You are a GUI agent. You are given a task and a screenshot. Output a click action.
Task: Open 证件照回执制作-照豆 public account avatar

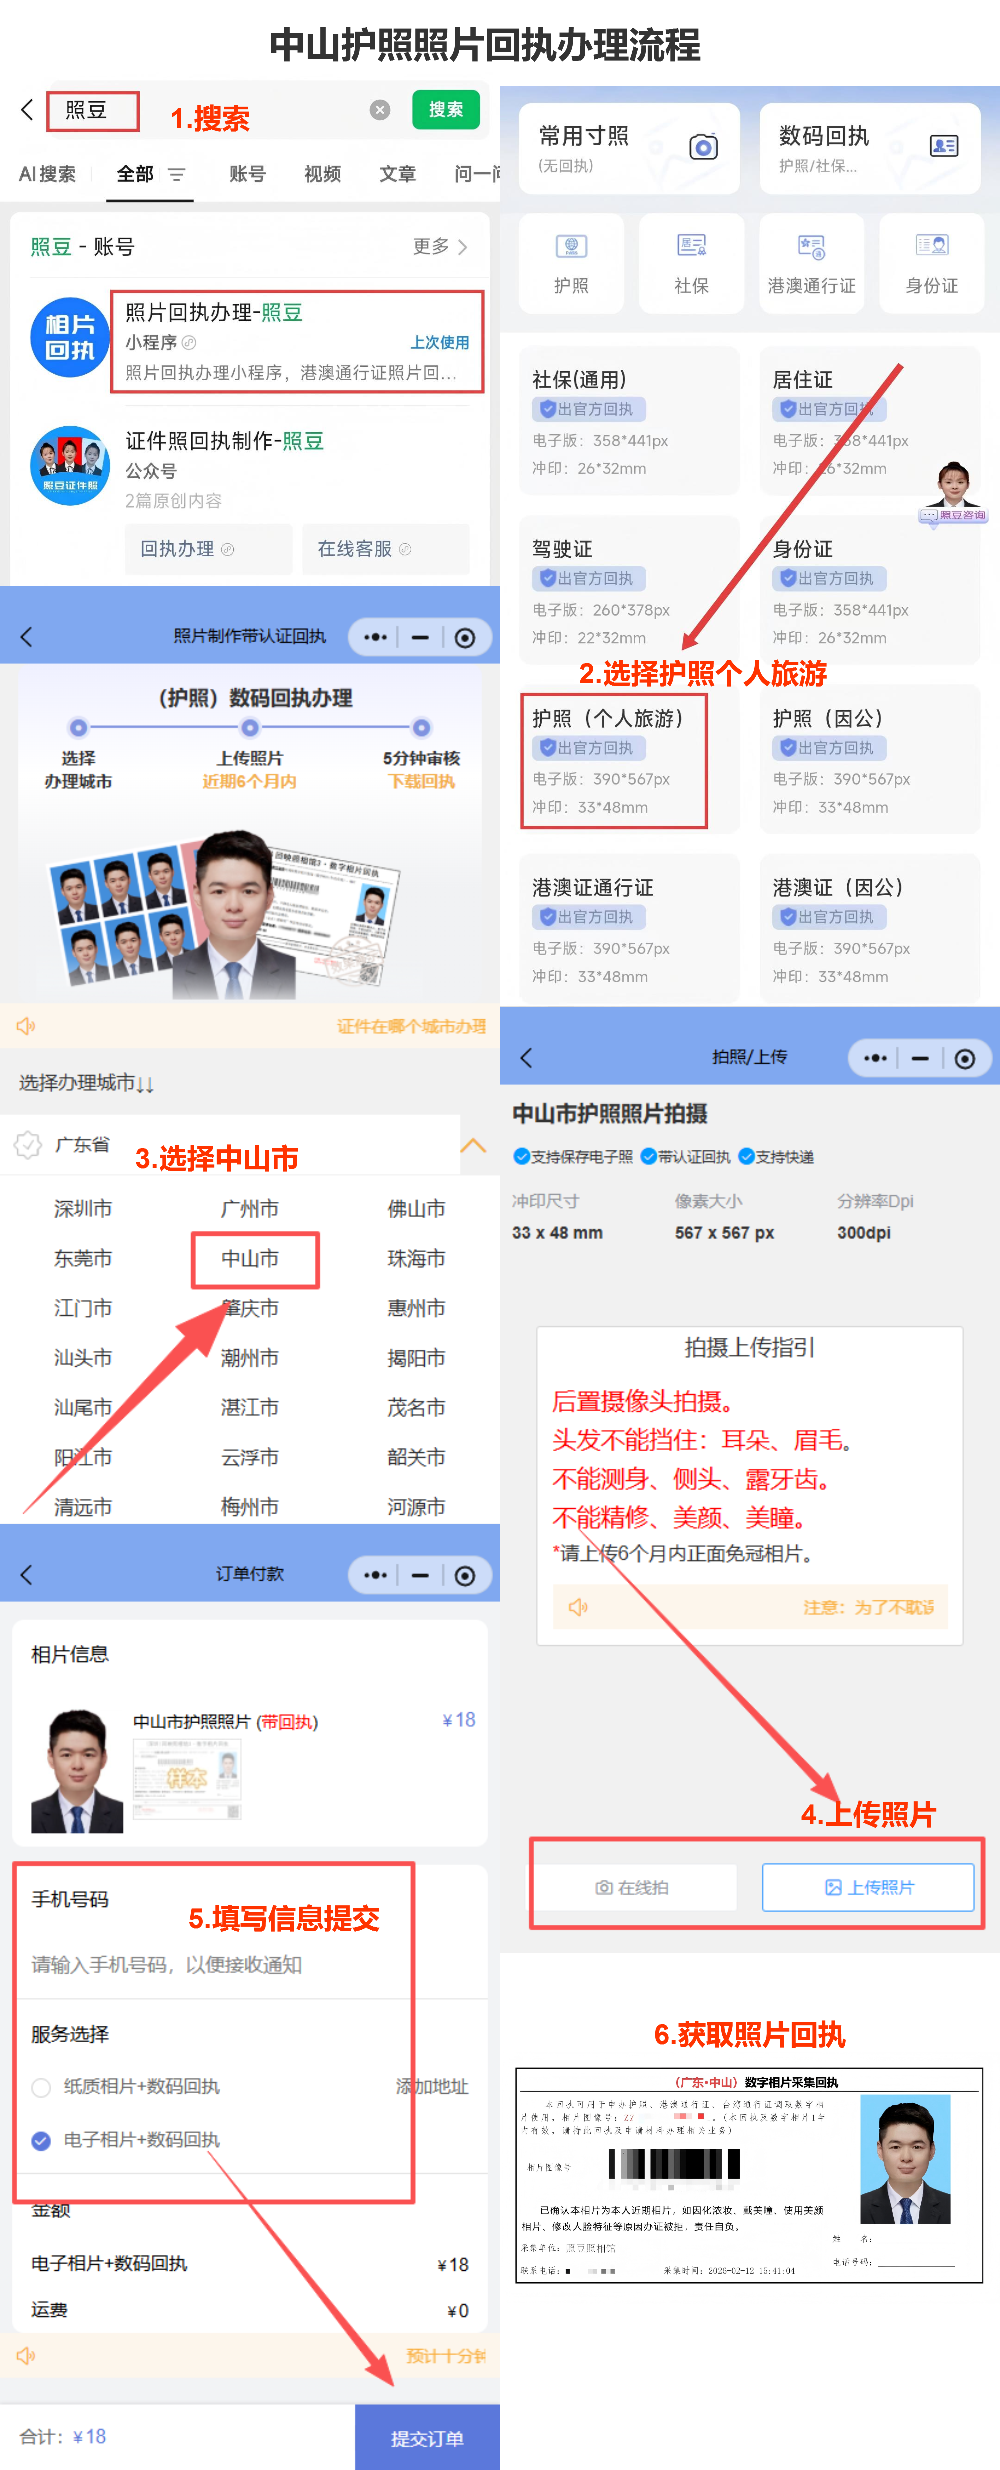point(70,466)
